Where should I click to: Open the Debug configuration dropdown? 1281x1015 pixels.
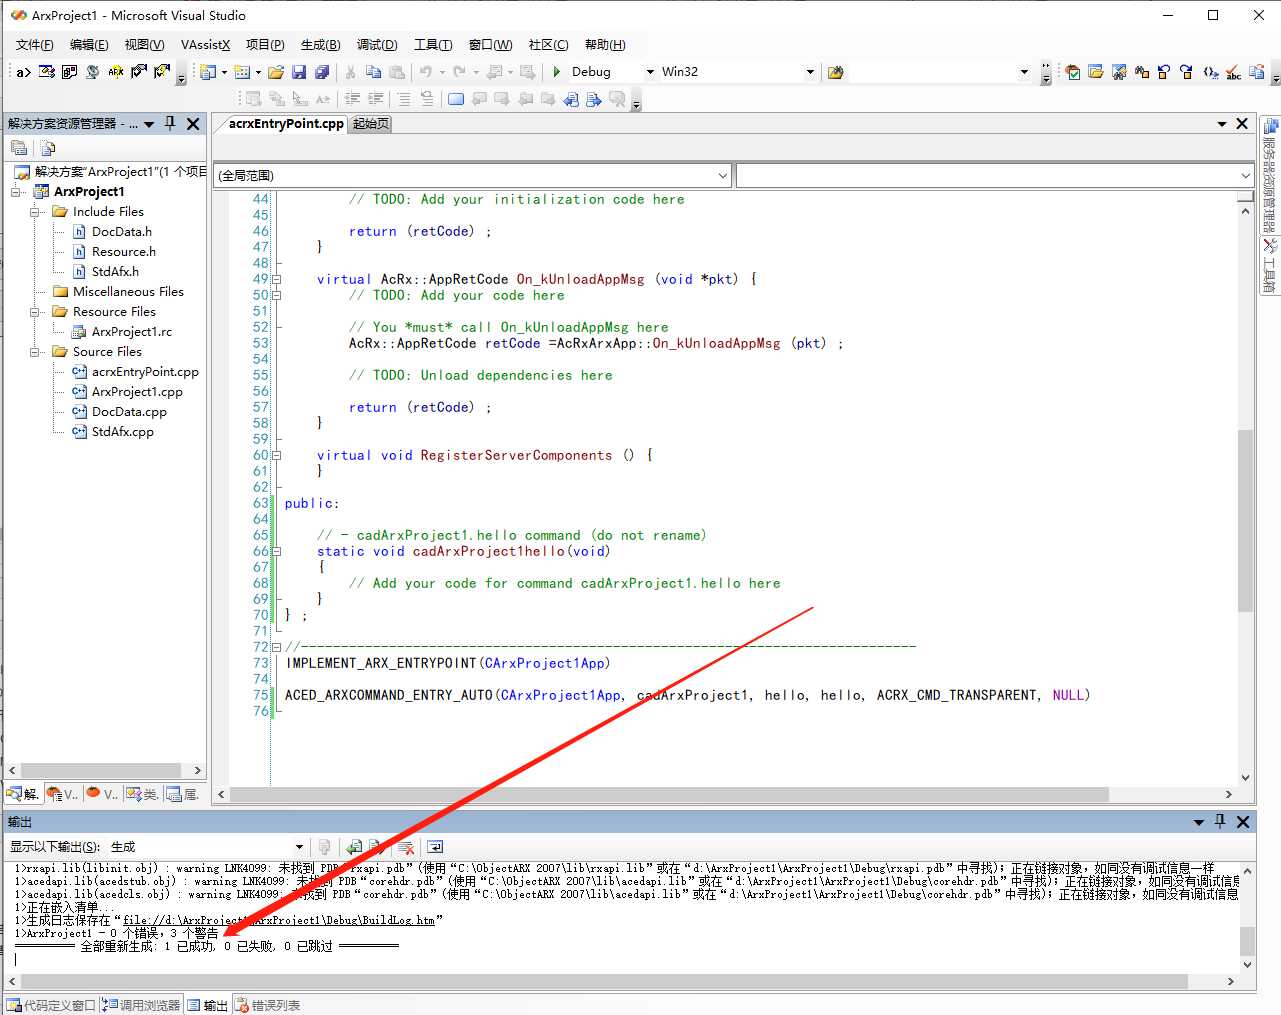pos(650,72)
